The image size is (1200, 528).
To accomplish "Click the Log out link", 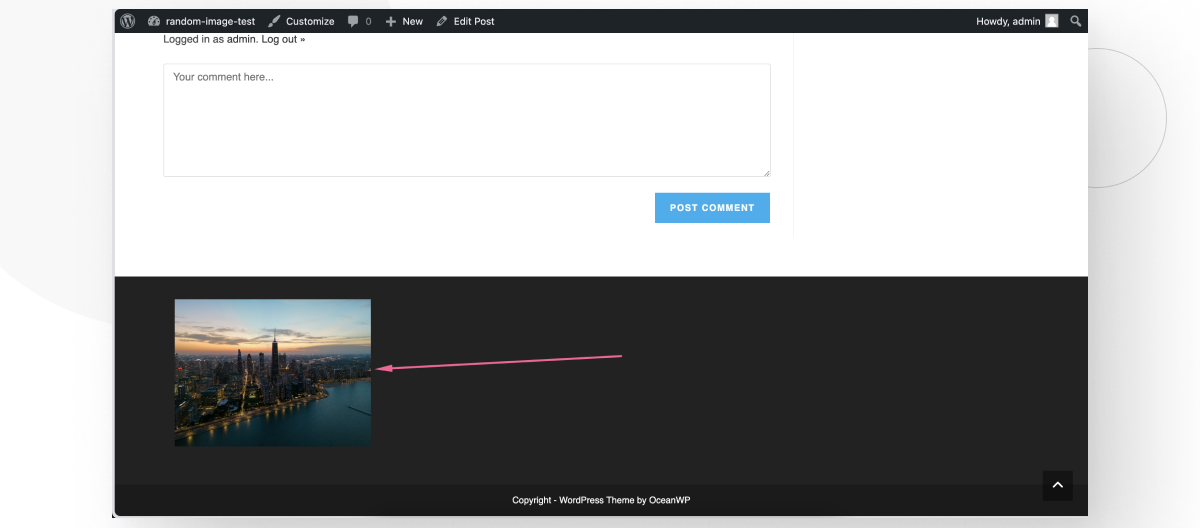I will click(x=283, y=39).
